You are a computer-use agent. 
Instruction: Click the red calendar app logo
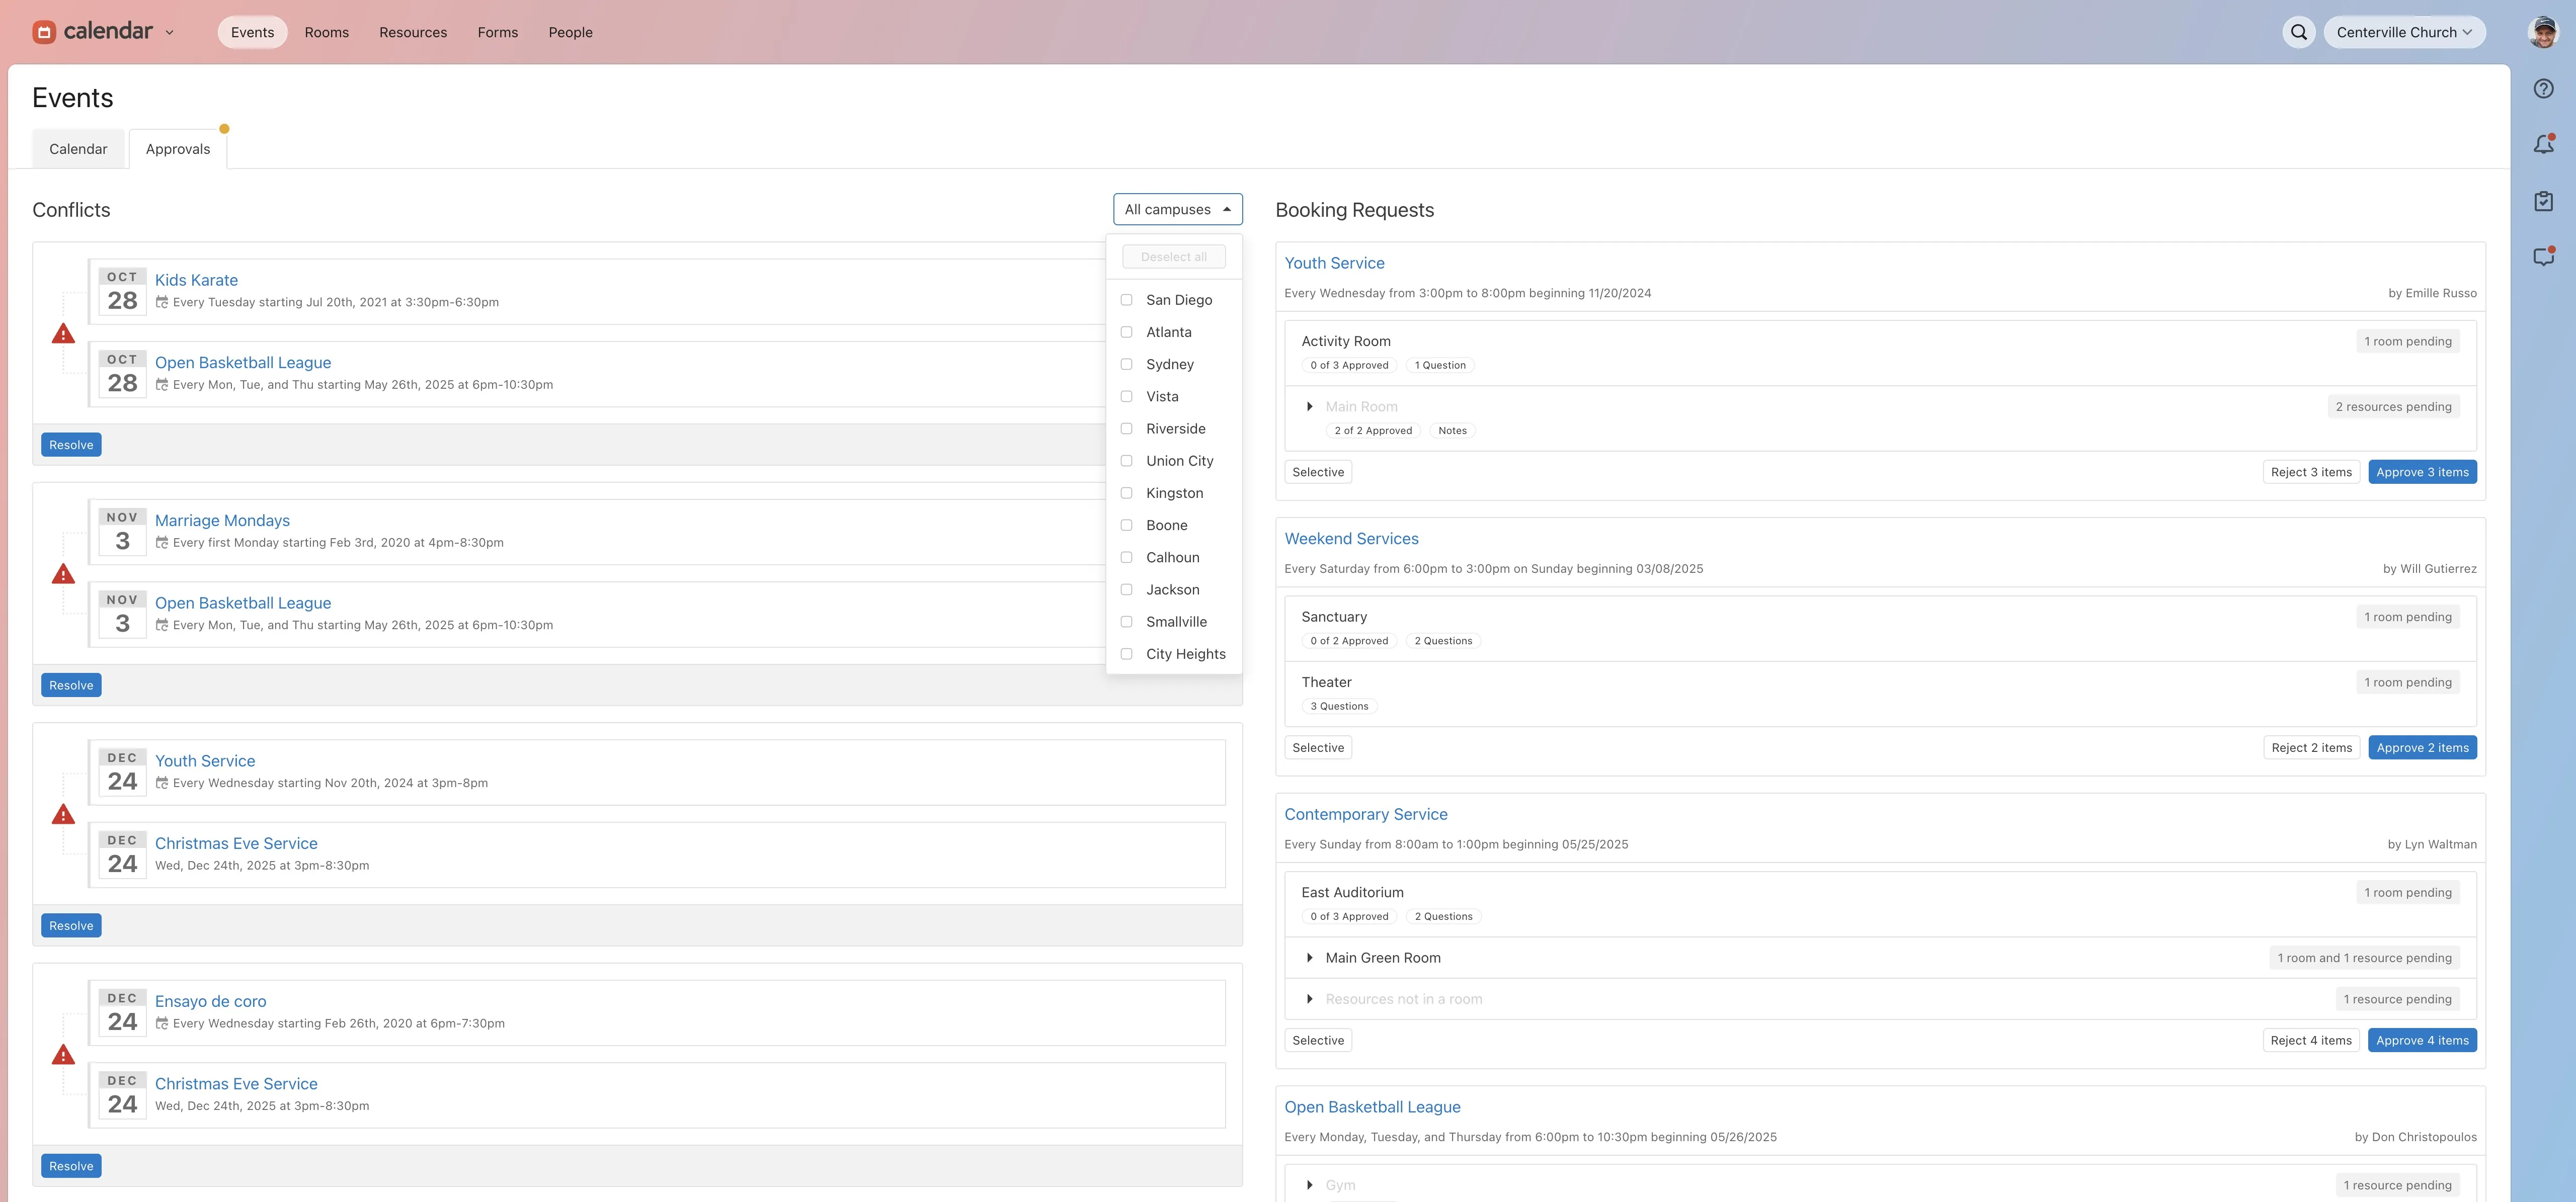click(44, 32)
